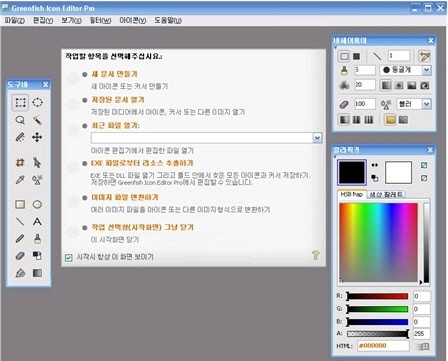Choose the ellipse shape tool
Image resolution: width=448 pixels, height=361 pixels.
pos(37,204)
